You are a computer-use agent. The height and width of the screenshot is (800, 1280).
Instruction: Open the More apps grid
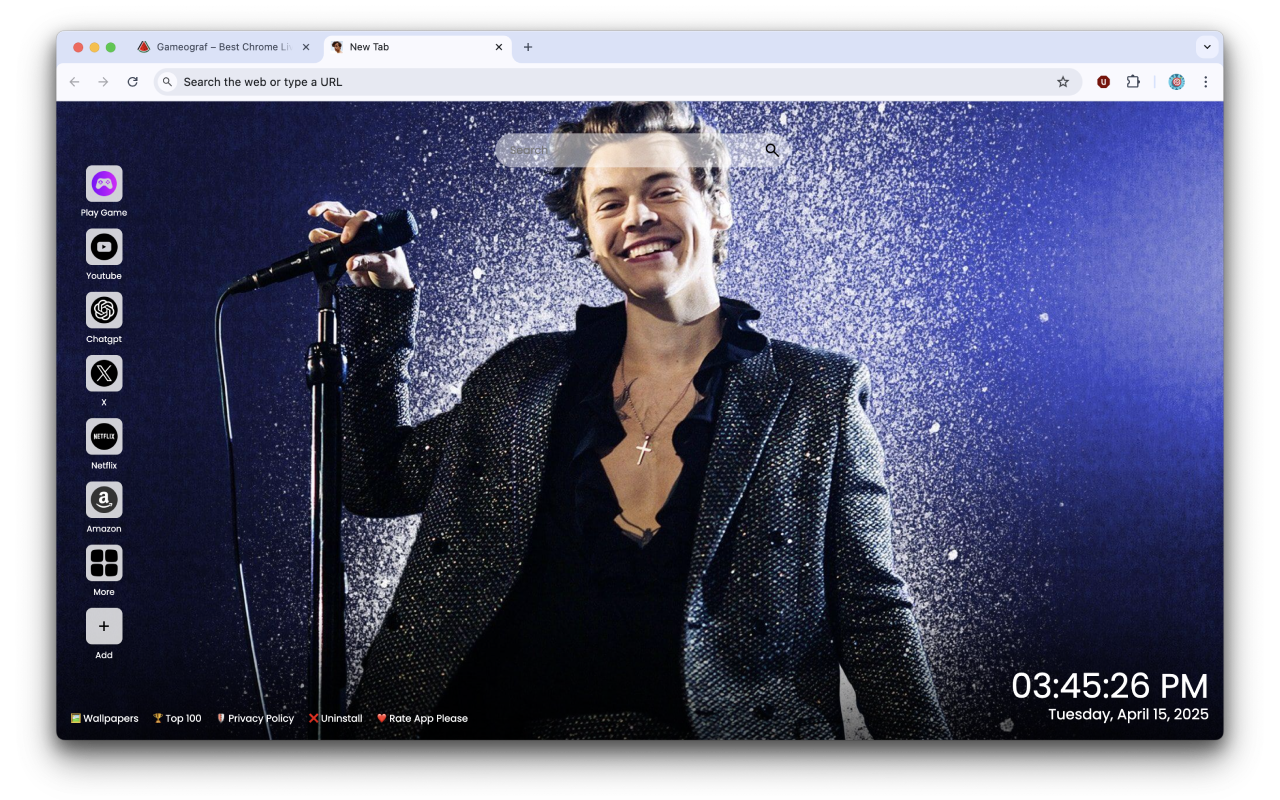[104, 563]
